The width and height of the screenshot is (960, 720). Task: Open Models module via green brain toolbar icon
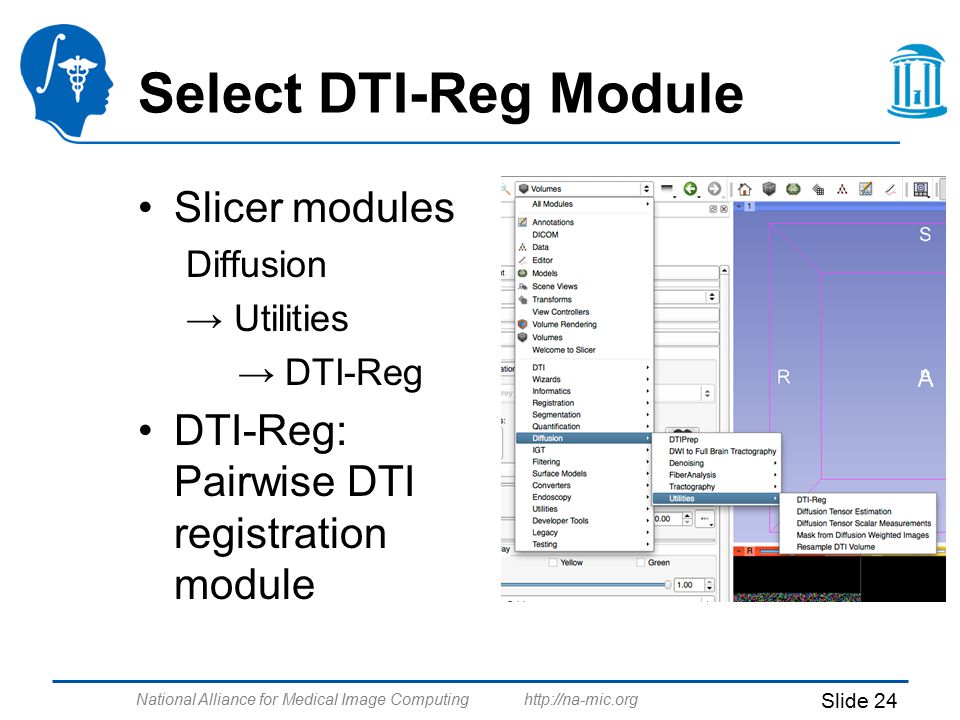point(793,189)
